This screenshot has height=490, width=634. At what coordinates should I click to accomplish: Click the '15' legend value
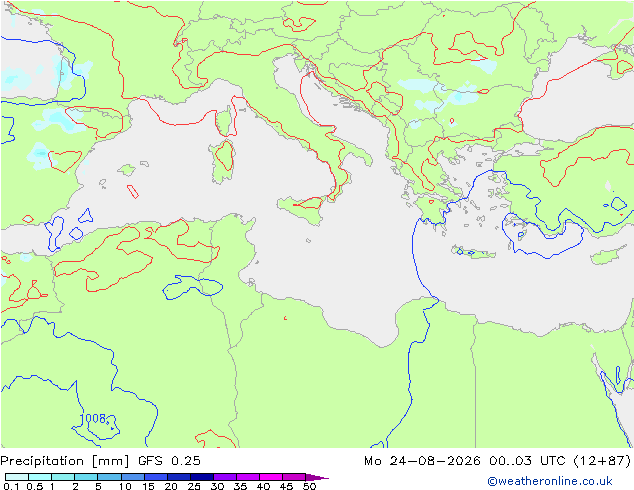148,486
